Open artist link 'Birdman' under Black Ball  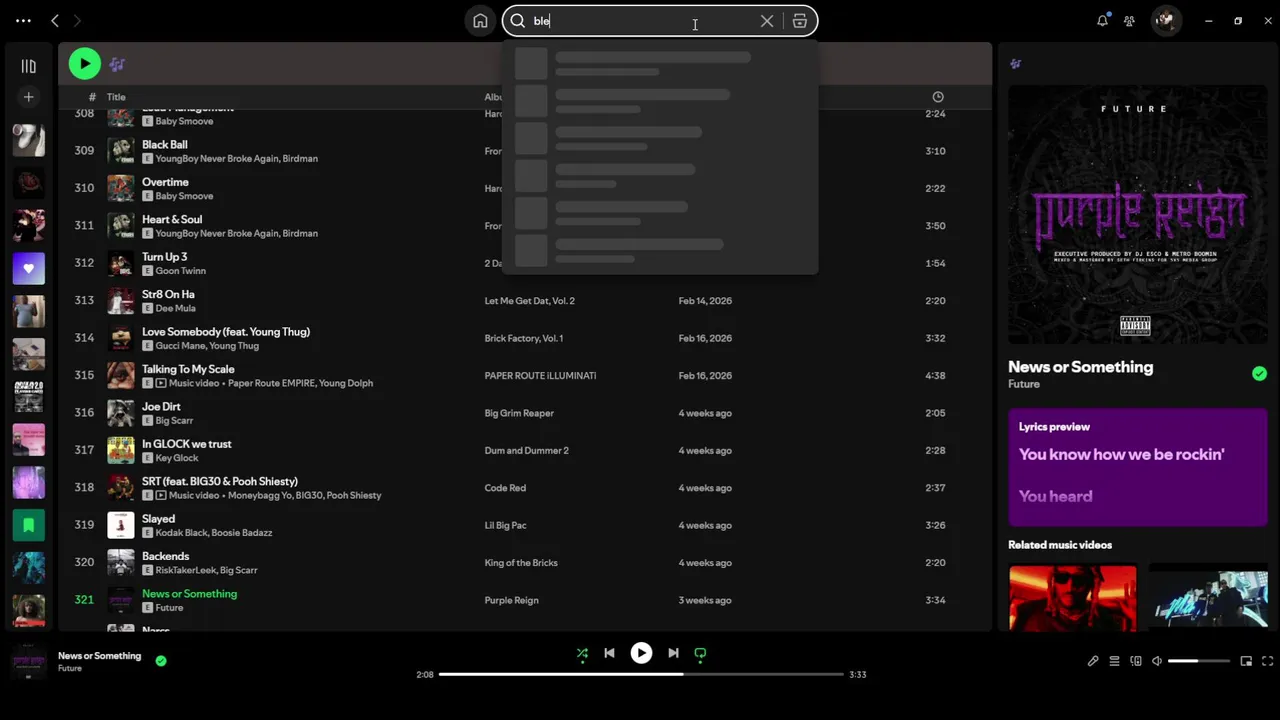click(300, 158)
